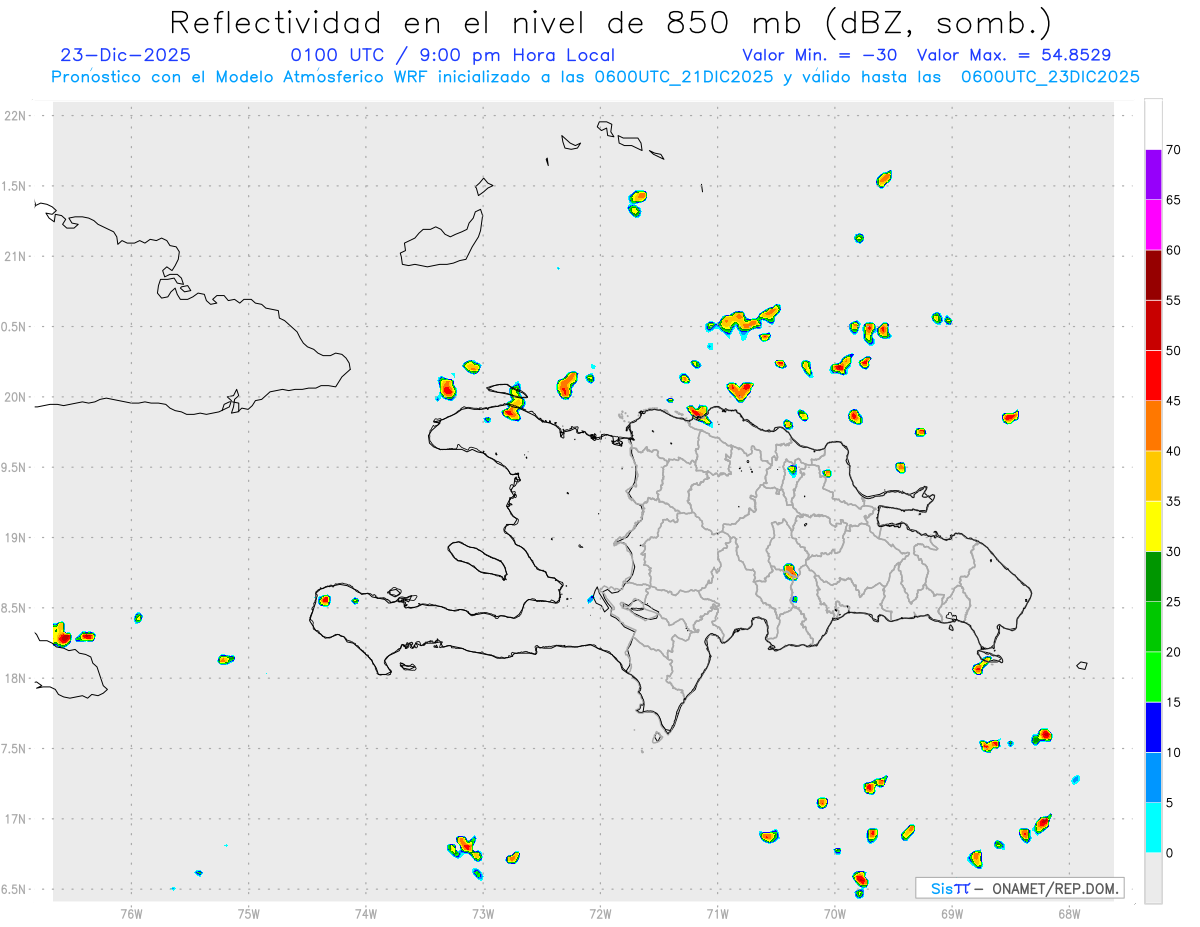This screenshot has width=1200, height=927.
Task: Pick the gray below-zero colorbar segment
Action: 1153,878
